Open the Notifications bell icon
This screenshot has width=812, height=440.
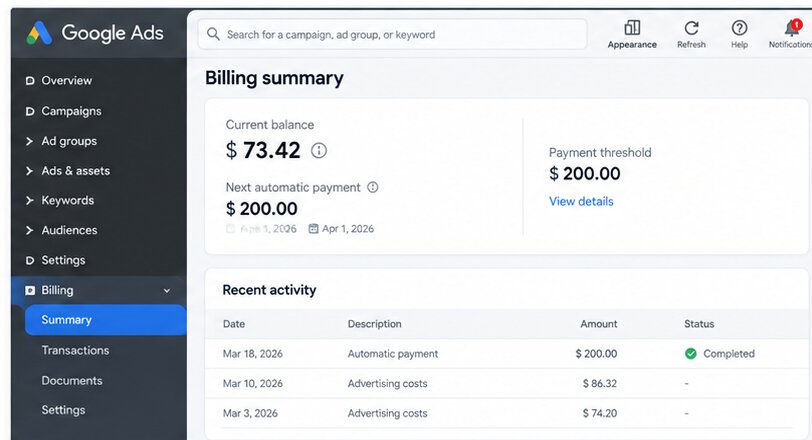point(793,27)
